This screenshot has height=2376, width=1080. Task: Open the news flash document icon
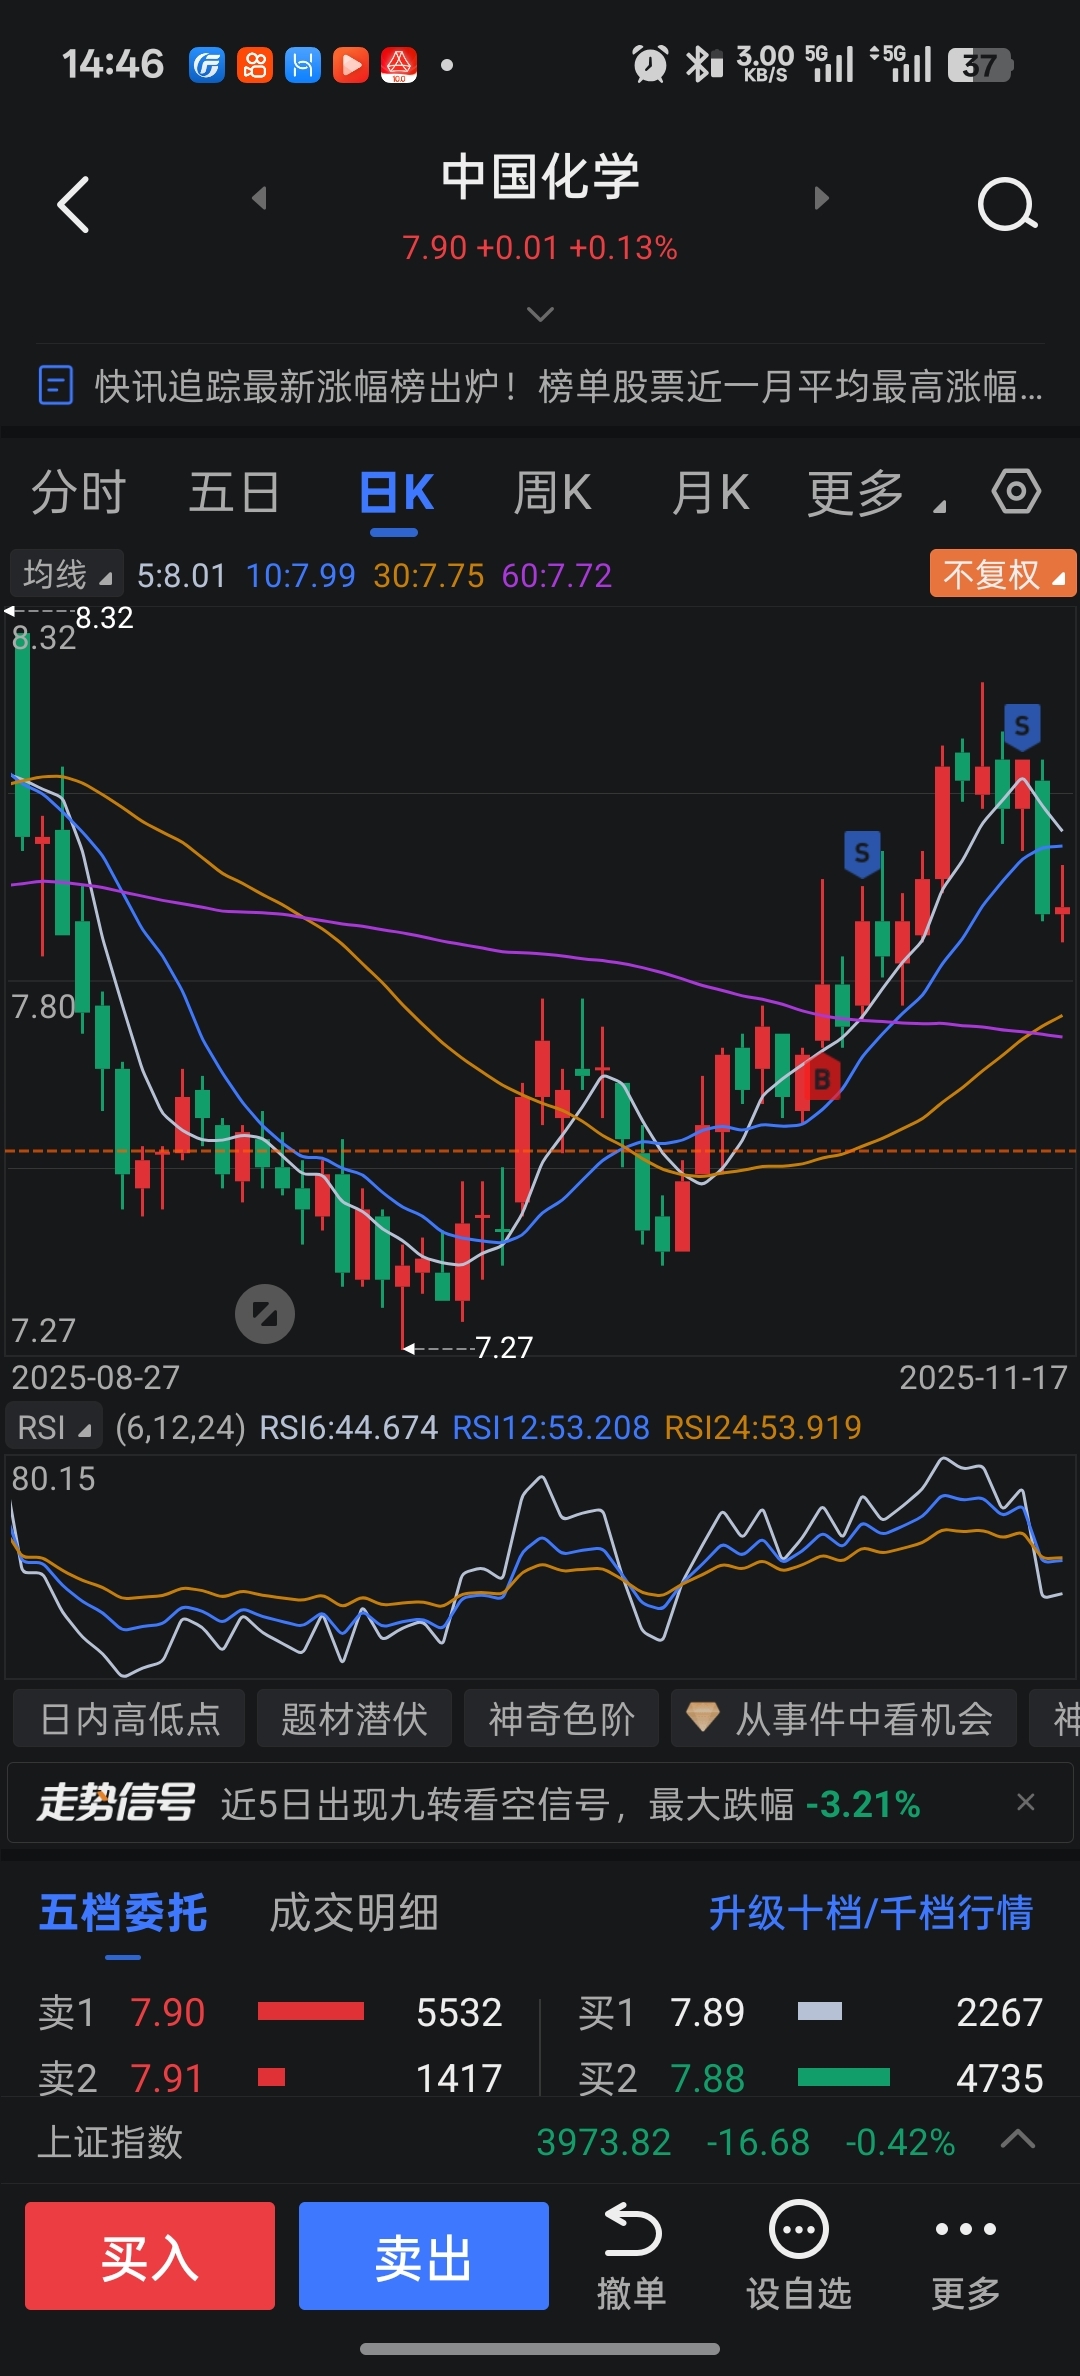tap(55, 385)
